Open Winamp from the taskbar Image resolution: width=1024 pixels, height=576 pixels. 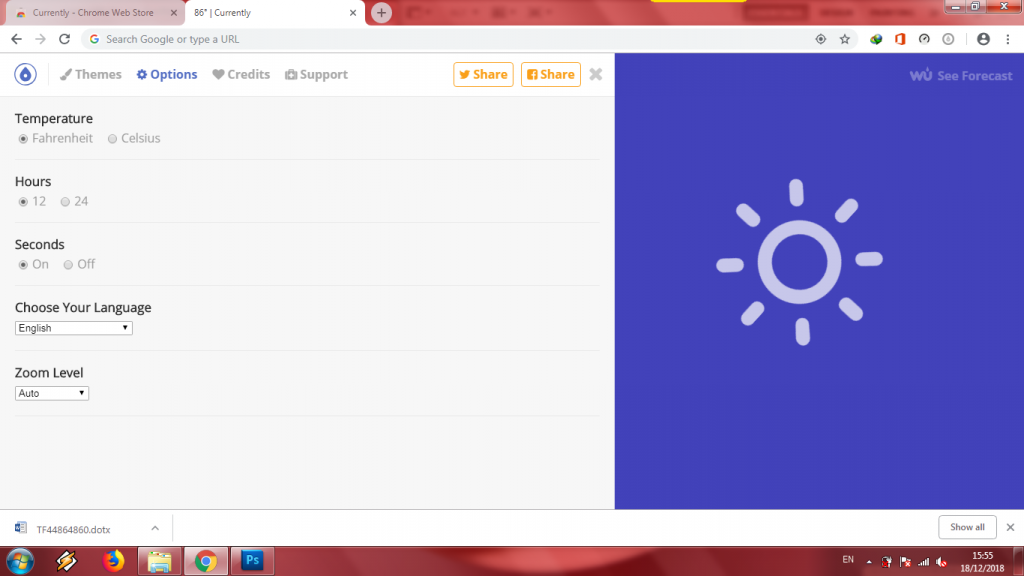pos(66,561)
